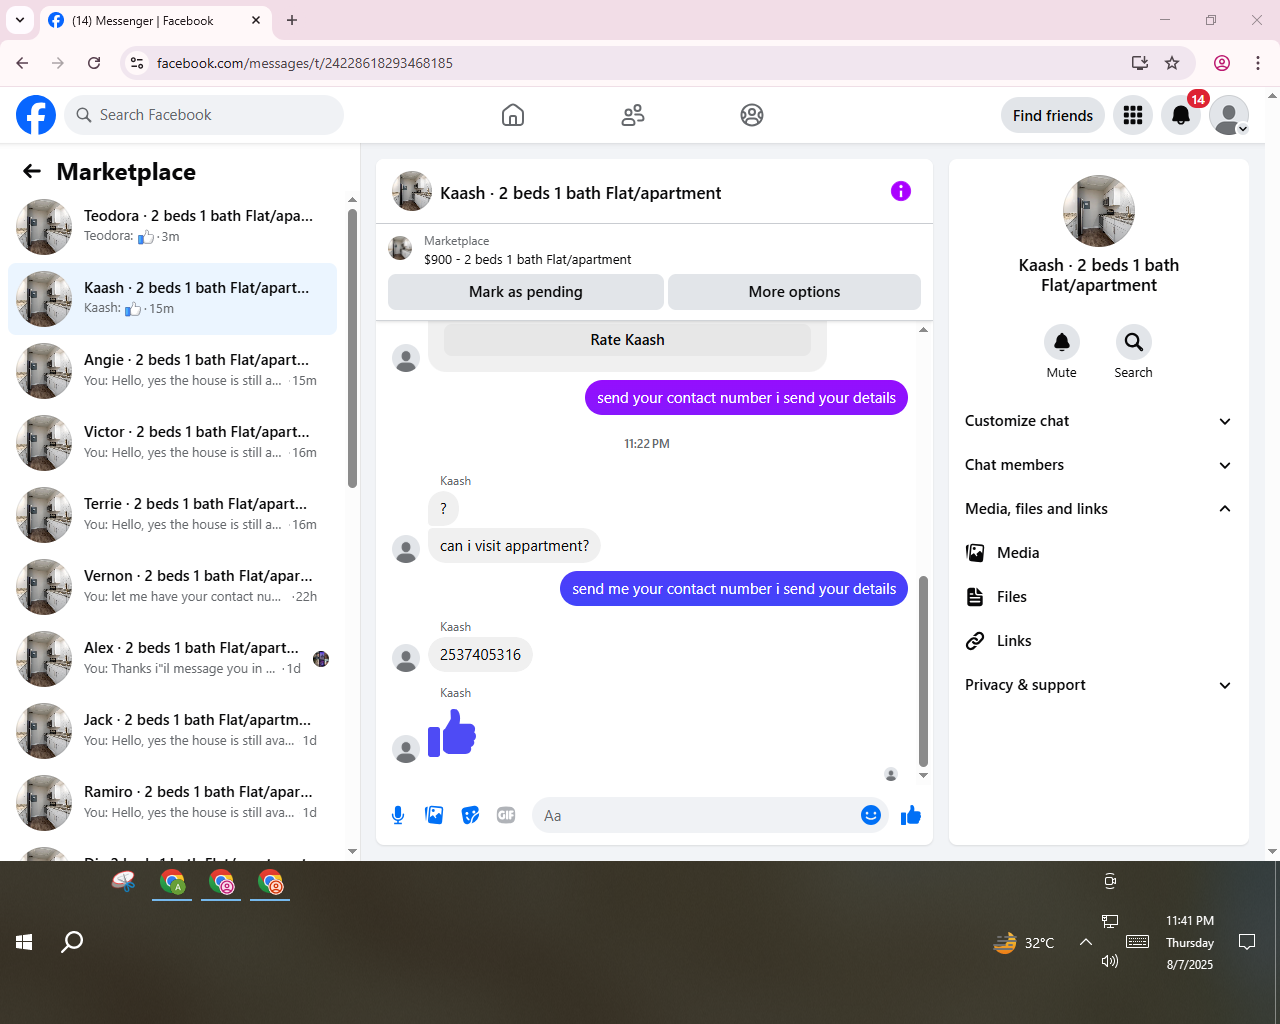Open the emoji picker in message box
The width and height of the screenshot is (1280, 1024).
(871, 815)
